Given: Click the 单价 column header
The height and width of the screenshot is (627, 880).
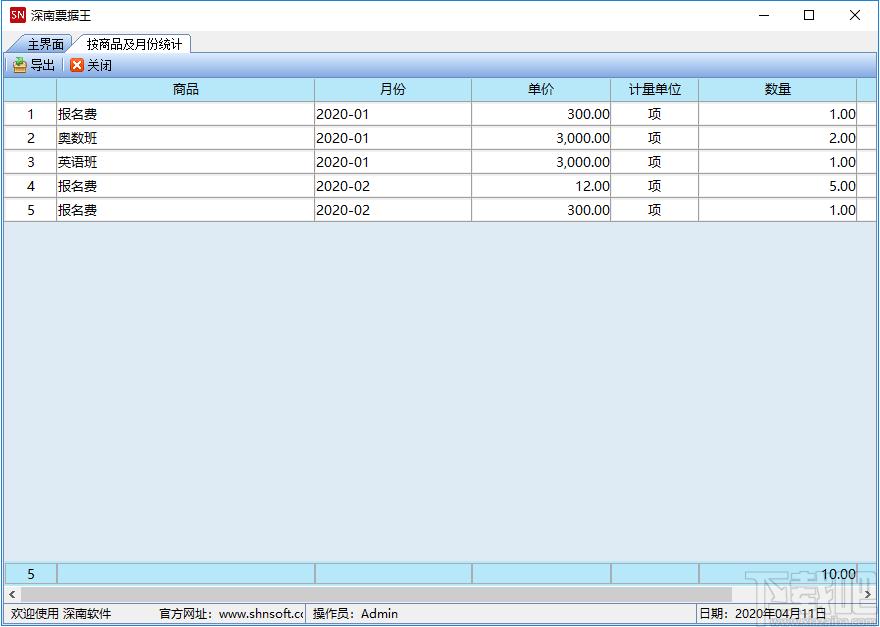Looking at the screenshot, I should (x=540, y=90).
